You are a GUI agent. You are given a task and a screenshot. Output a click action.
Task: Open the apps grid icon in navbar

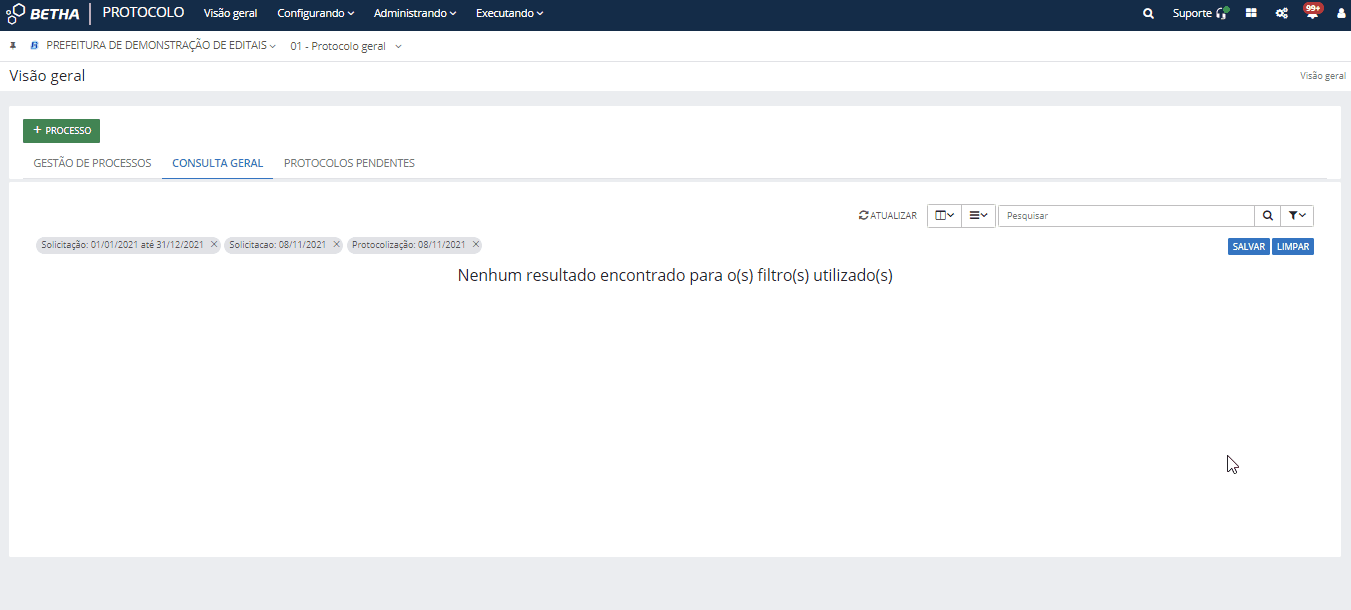(x=1251, y=14)
